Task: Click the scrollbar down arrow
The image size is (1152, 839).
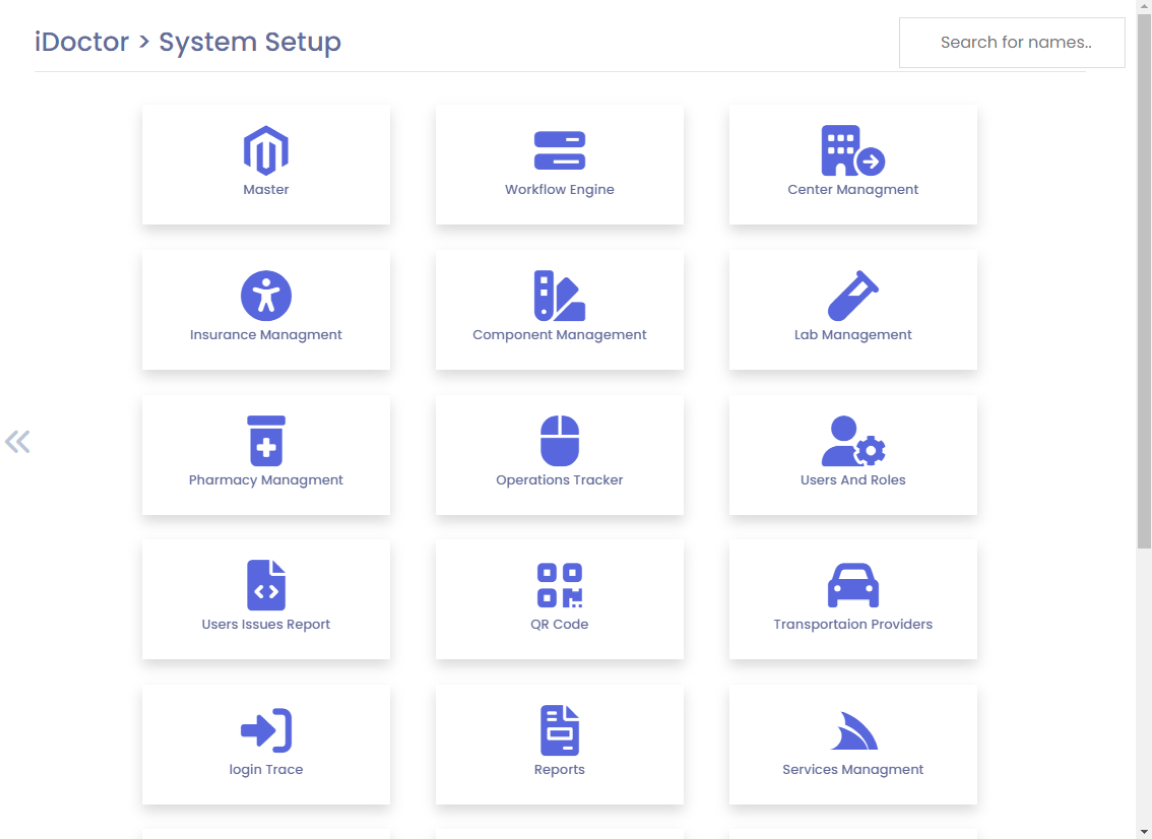Action: [1144, 831]
